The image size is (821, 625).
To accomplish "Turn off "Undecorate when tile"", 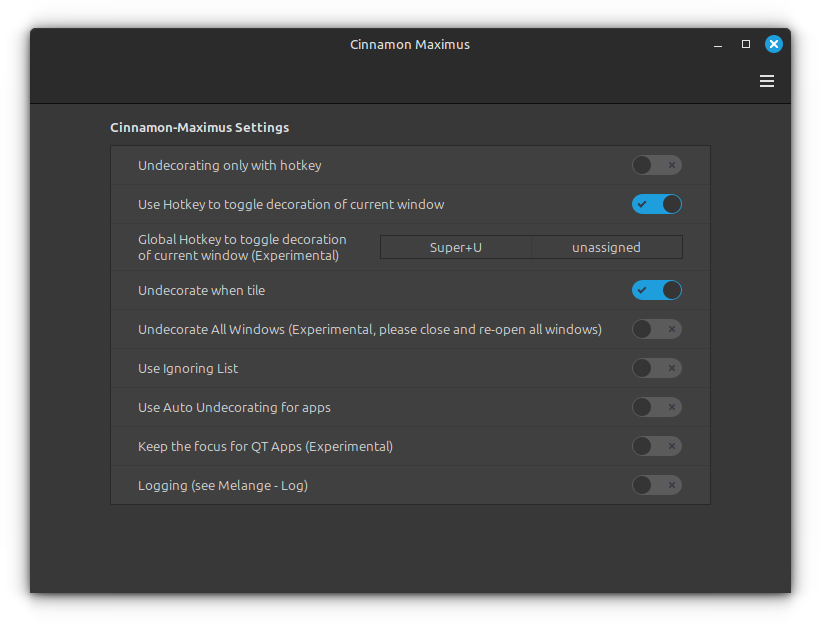I will pyautogui.click(x=657, y=290).
